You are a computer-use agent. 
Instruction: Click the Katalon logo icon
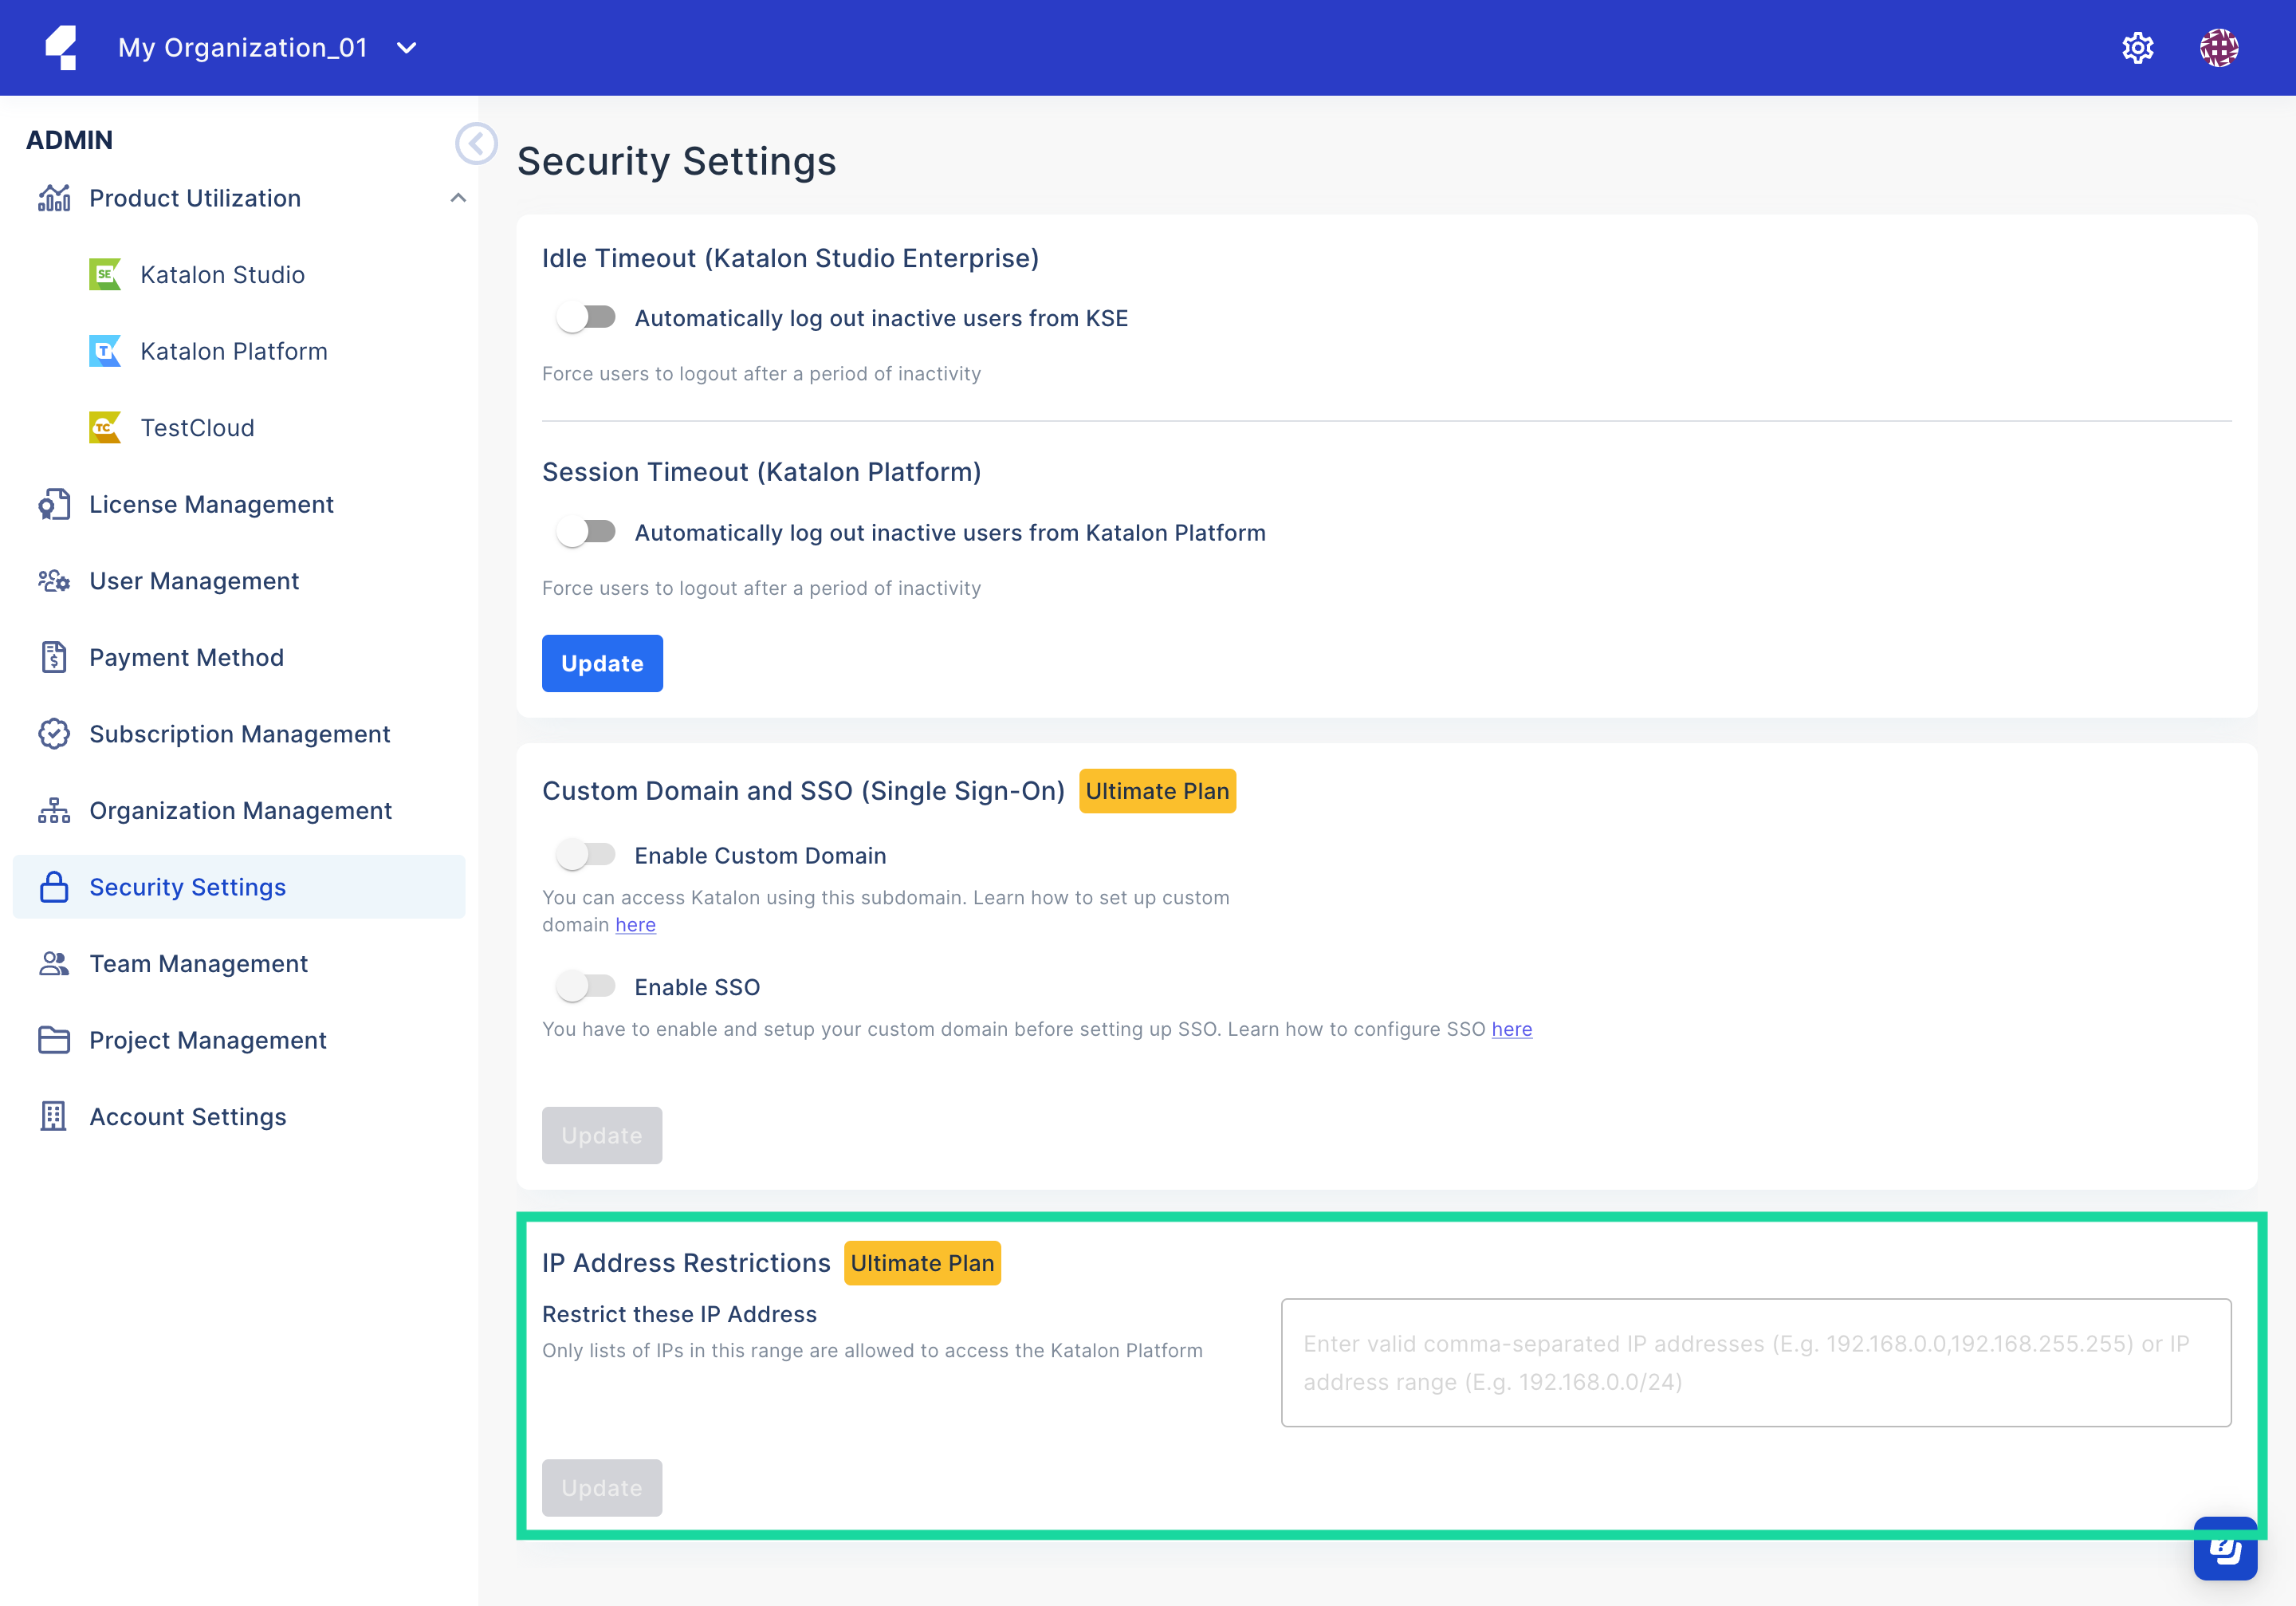pyautogui.click(x=62, y=48)
